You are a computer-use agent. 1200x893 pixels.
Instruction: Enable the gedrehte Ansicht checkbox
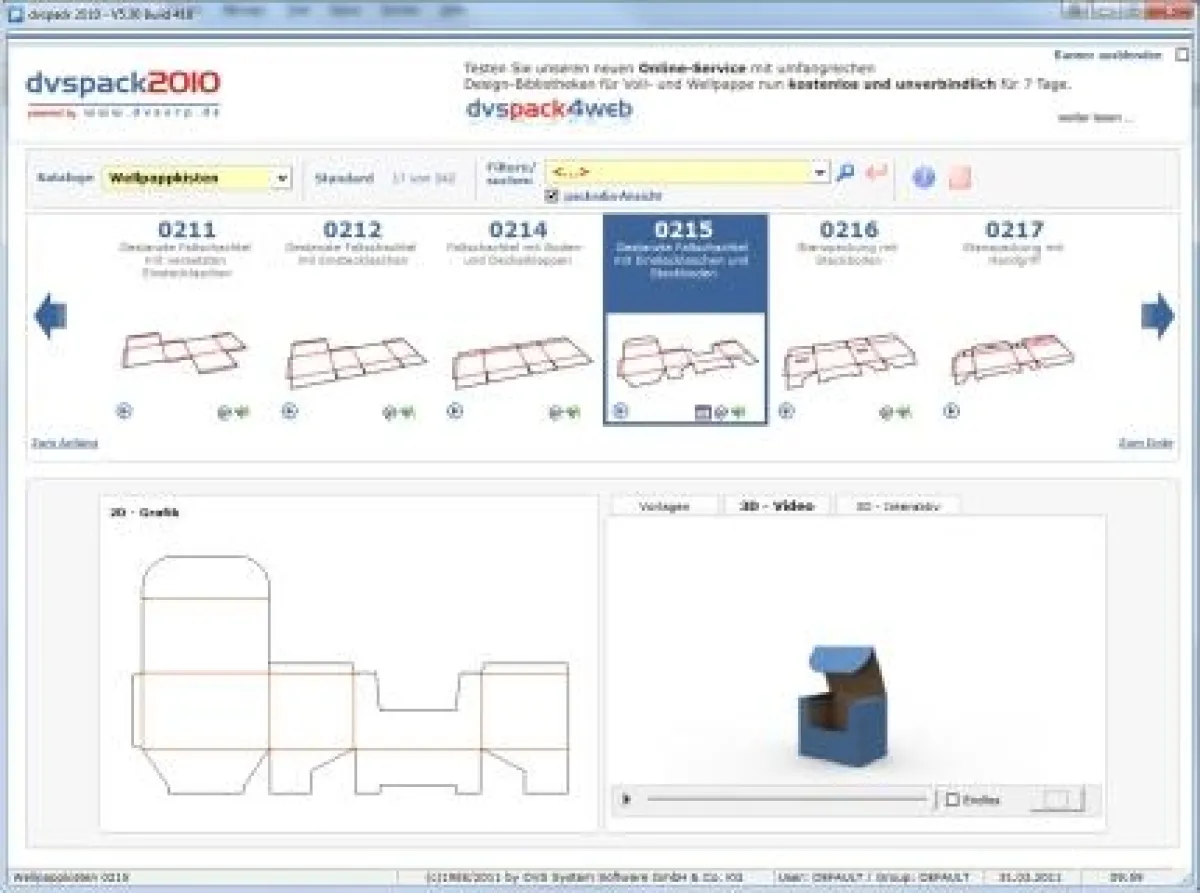553,194
